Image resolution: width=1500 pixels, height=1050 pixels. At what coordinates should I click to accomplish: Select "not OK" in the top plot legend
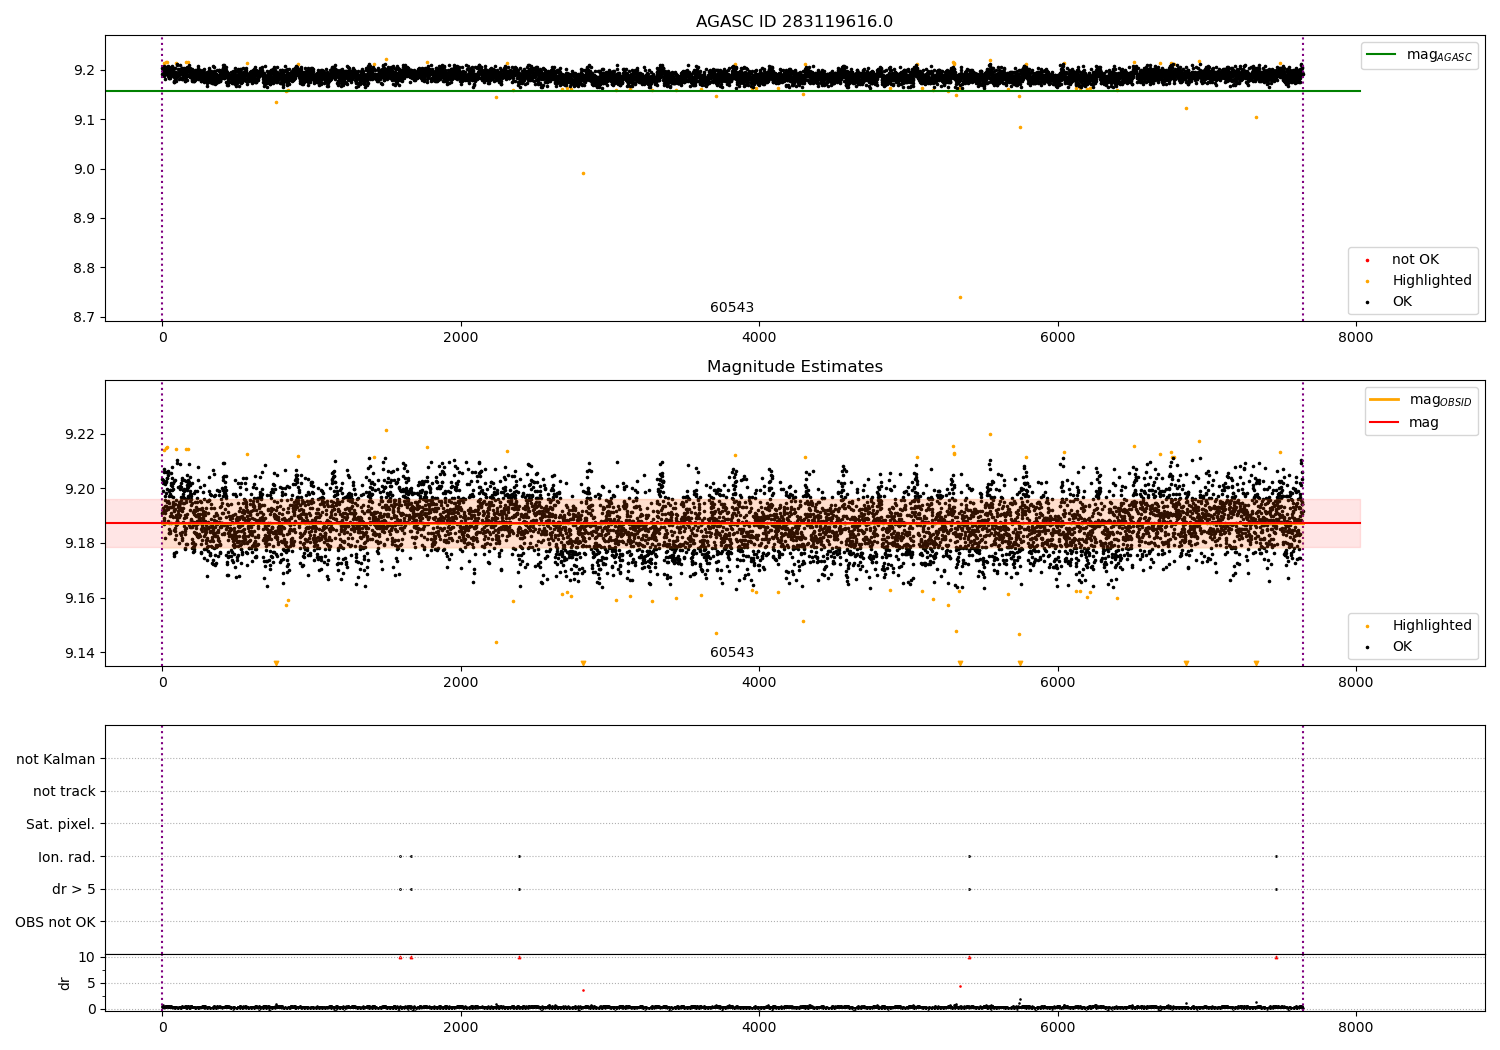(x=1414, y=260)
